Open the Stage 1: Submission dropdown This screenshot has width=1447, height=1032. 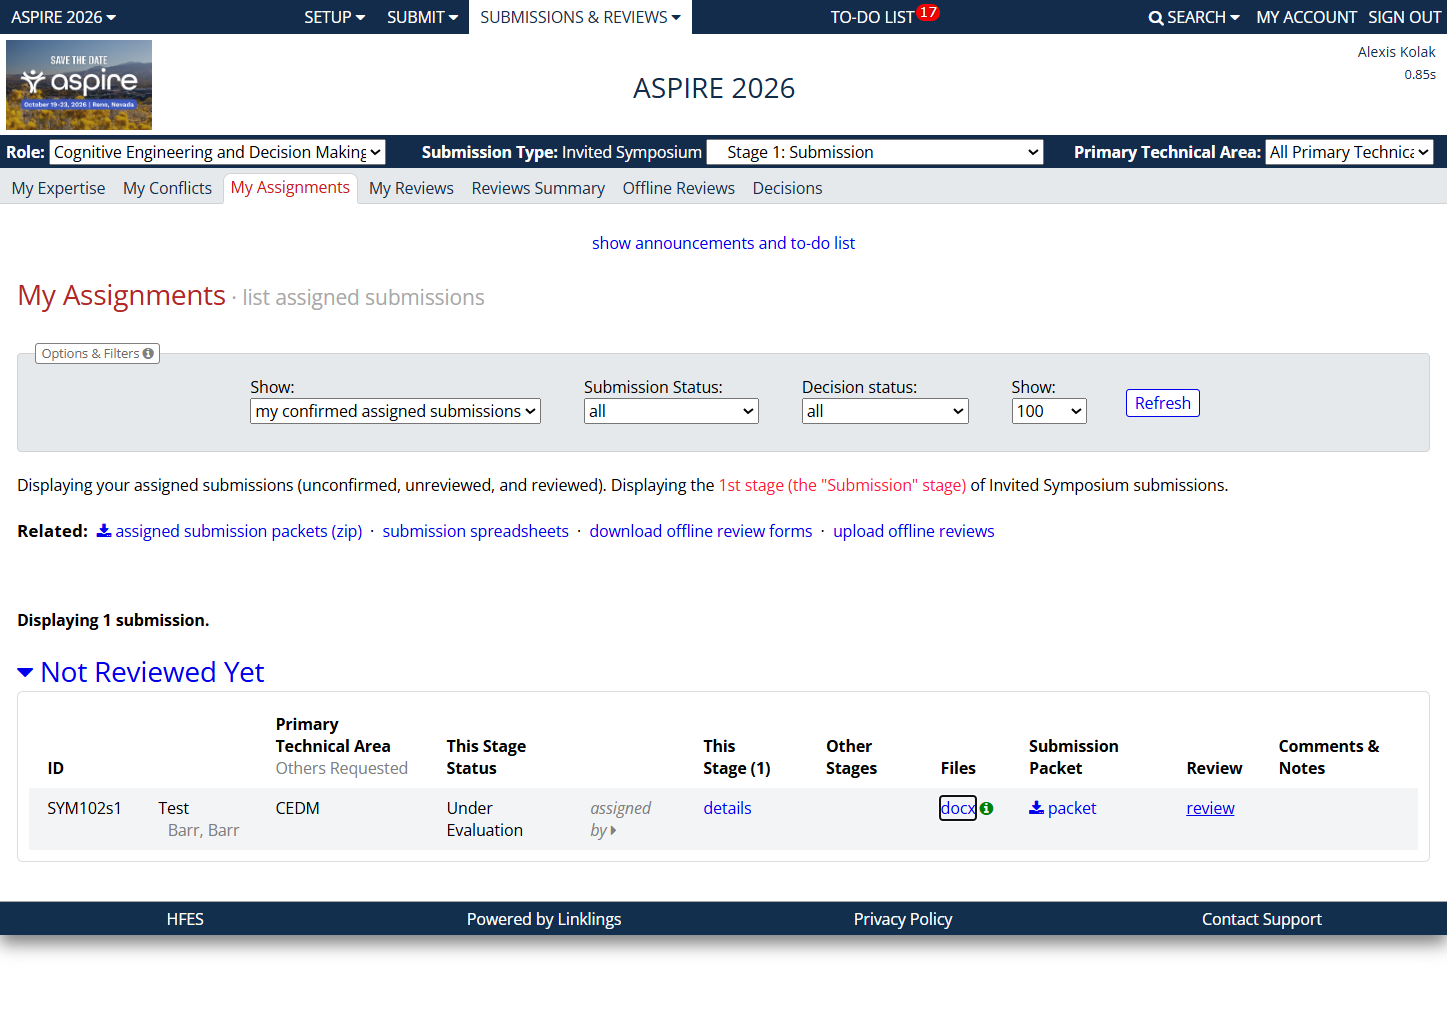[x=875, y=152]
